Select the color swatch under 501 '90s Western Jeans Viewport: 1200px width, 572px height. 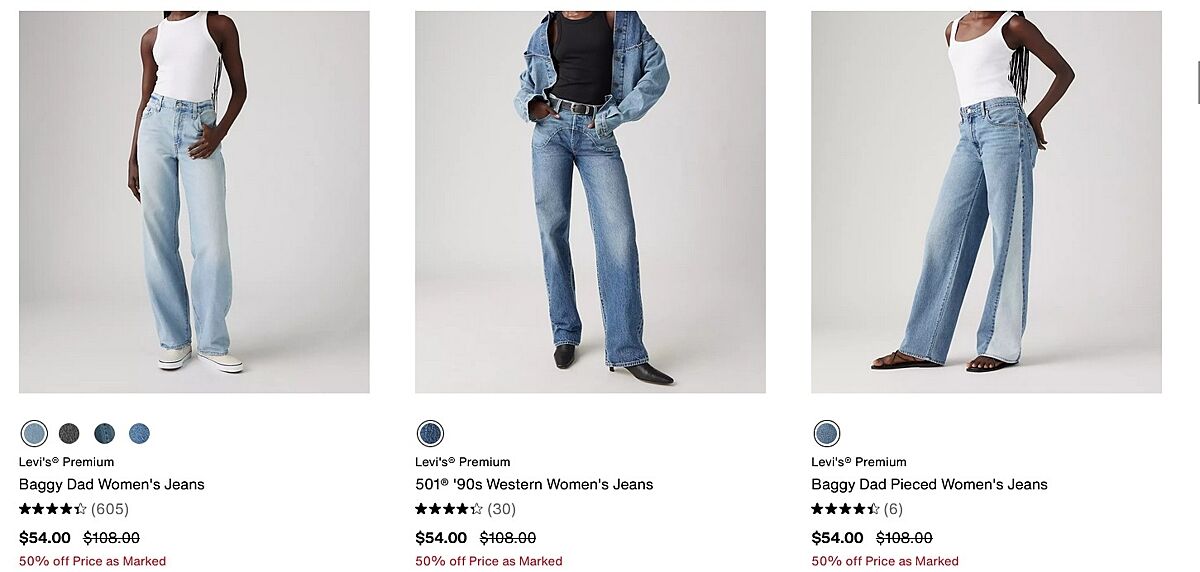tap(430, 433)
